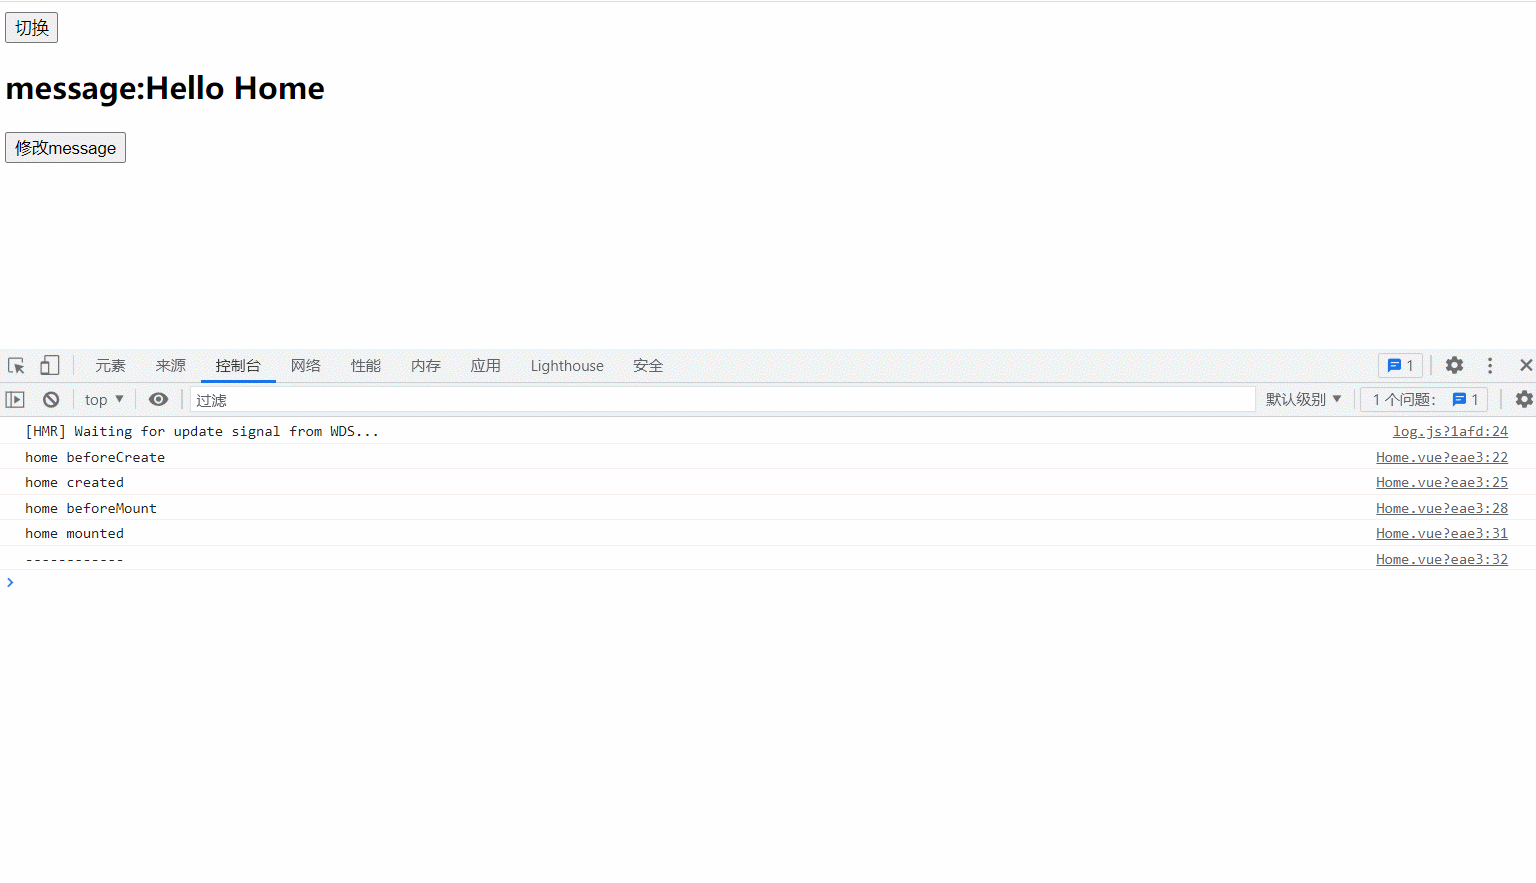Open console settings gear icon
The image size is (1536, 883).
[x=1524, y=400]
